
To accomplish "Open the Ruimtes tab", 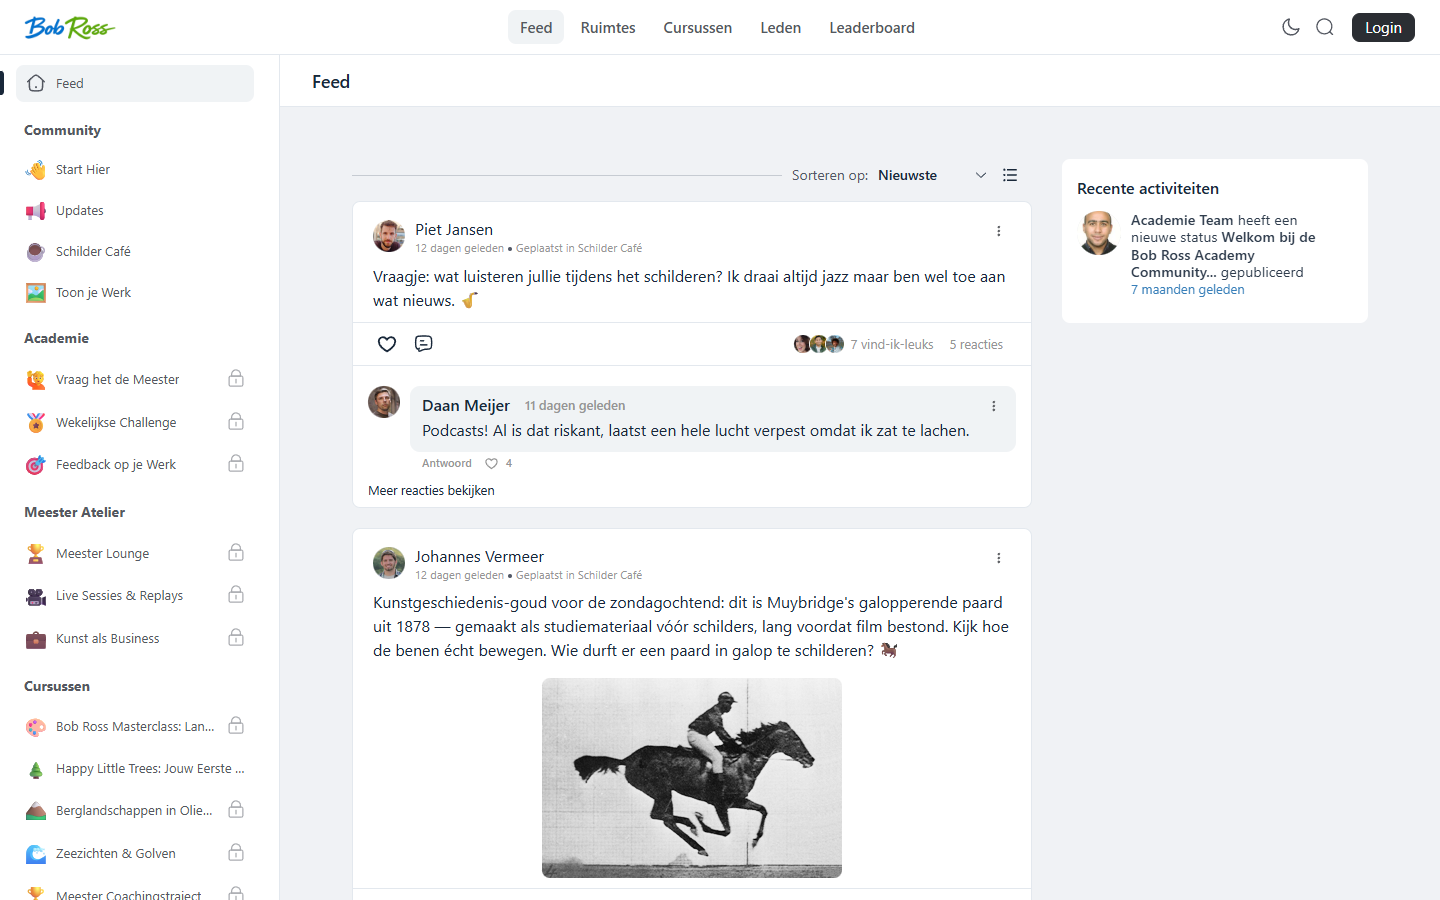I will 608,27.
